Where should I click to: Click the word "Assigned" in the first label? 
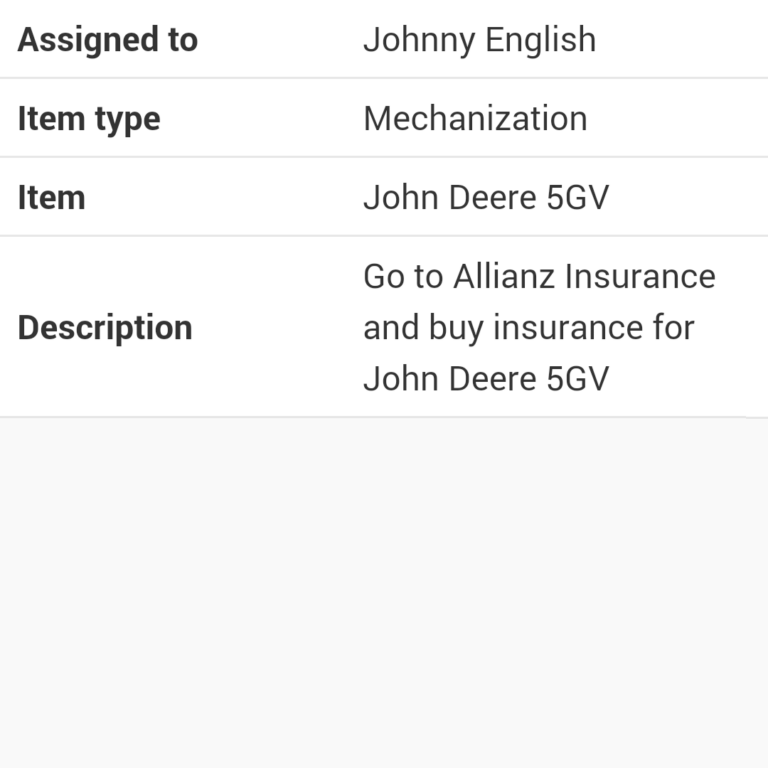(x=88, y=40)
